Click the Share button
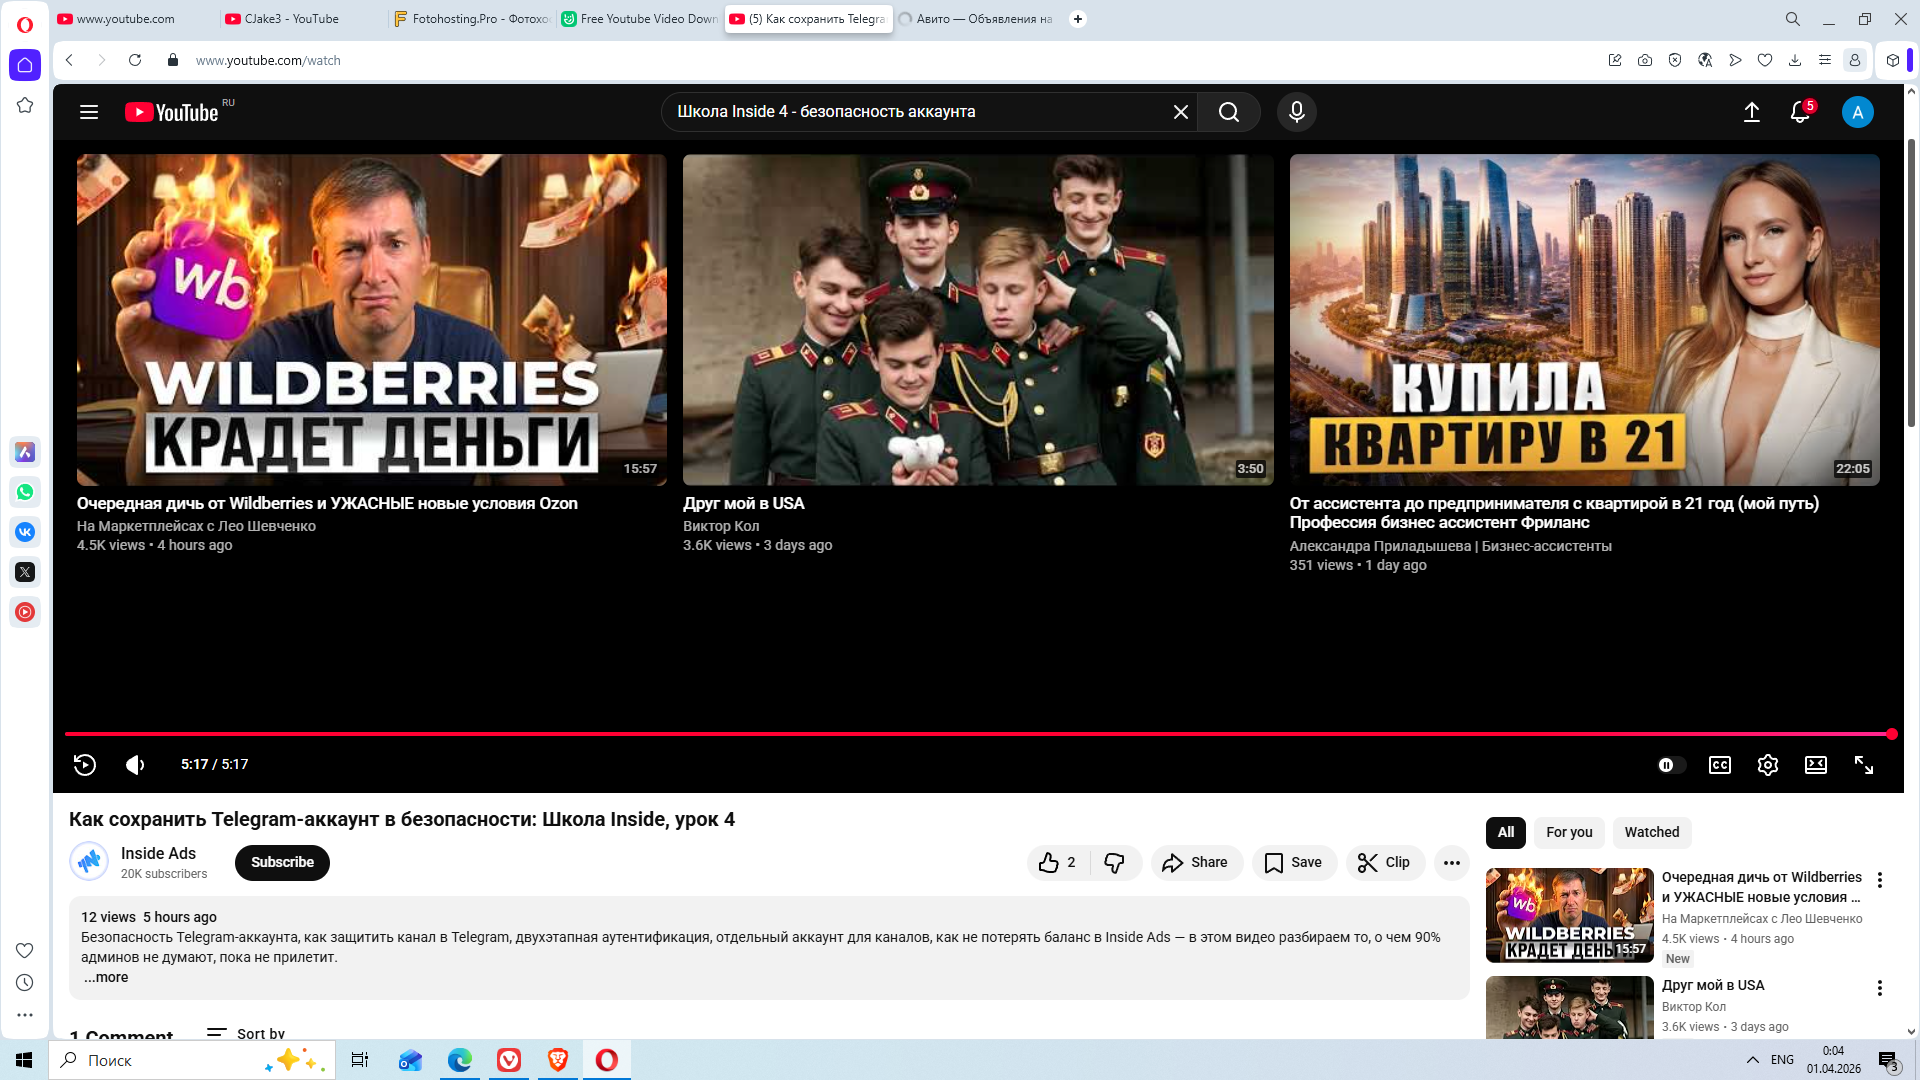The height and width of the screenshot is (1080, 1920). pyautogui.click(x=1196, y=862)
